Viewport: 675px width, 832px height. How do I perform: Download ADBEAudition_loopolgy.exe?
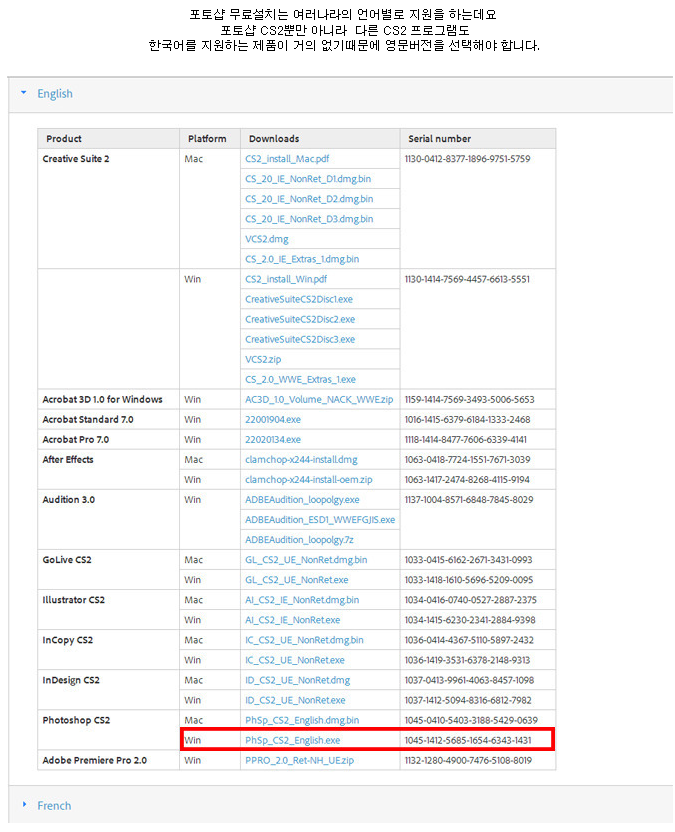[x=302, y=500]
